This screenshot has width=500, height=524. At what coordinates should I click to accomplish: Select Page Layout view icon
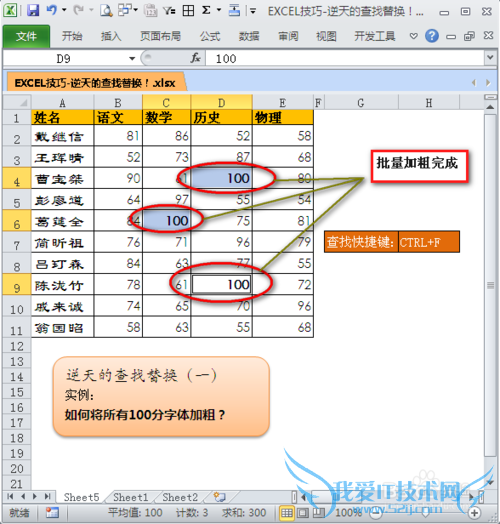point(303,513)
